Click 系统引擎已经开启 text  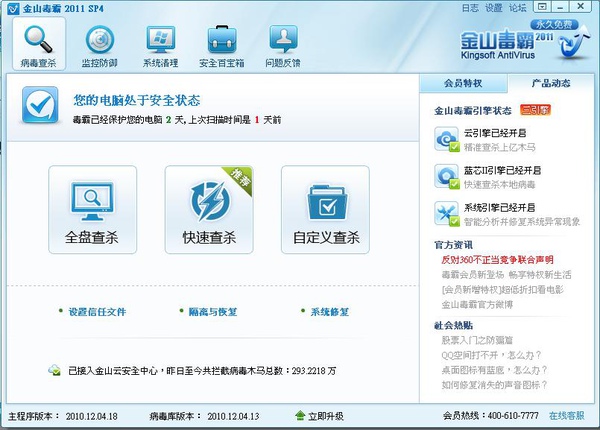tap(499, 208)
